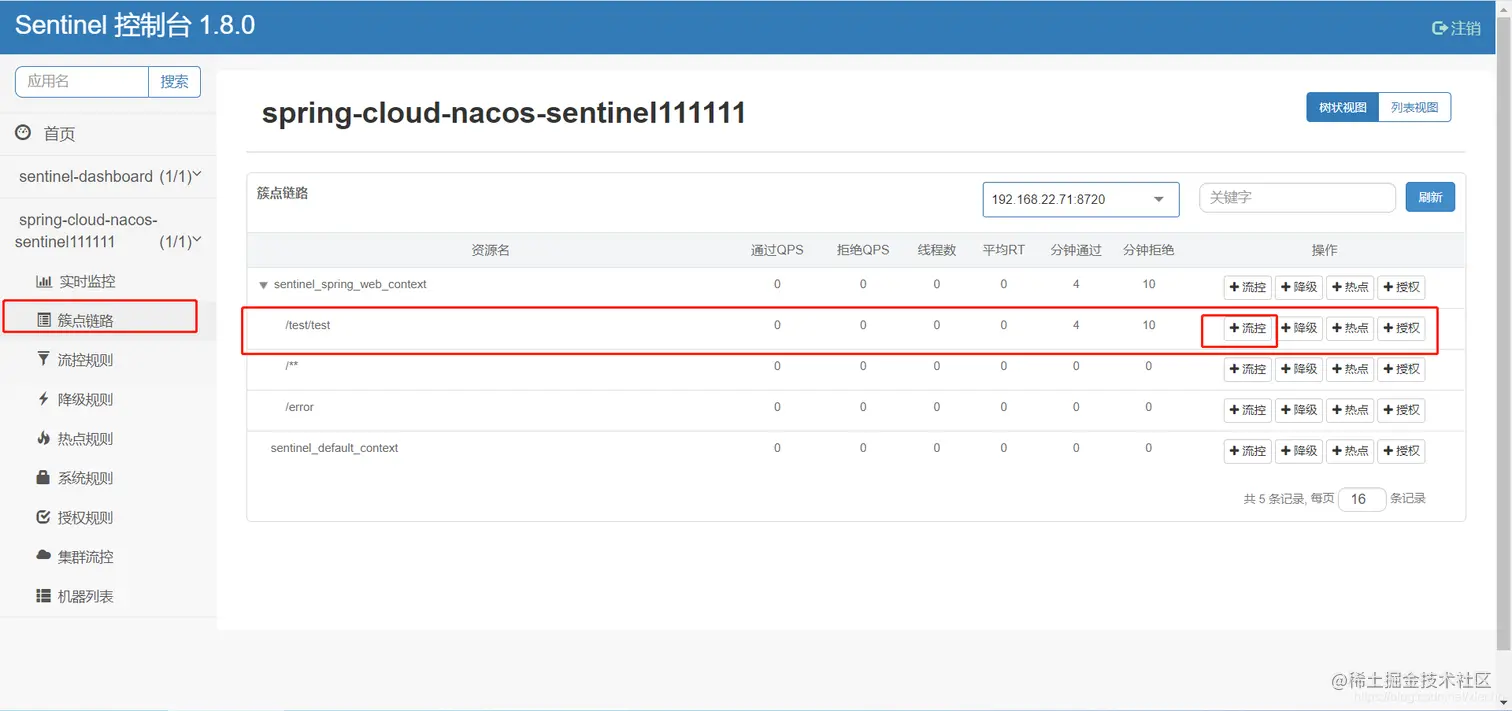Add 降级 rule for /** resource
Viewport: 1512px width, 711px height.
pos(1299,369)
